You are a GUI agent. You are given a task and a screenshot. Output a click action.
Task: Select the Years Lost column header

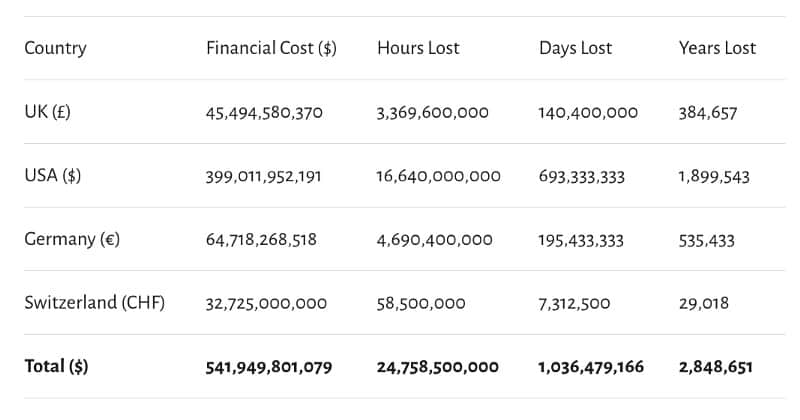tap(717, 48)
